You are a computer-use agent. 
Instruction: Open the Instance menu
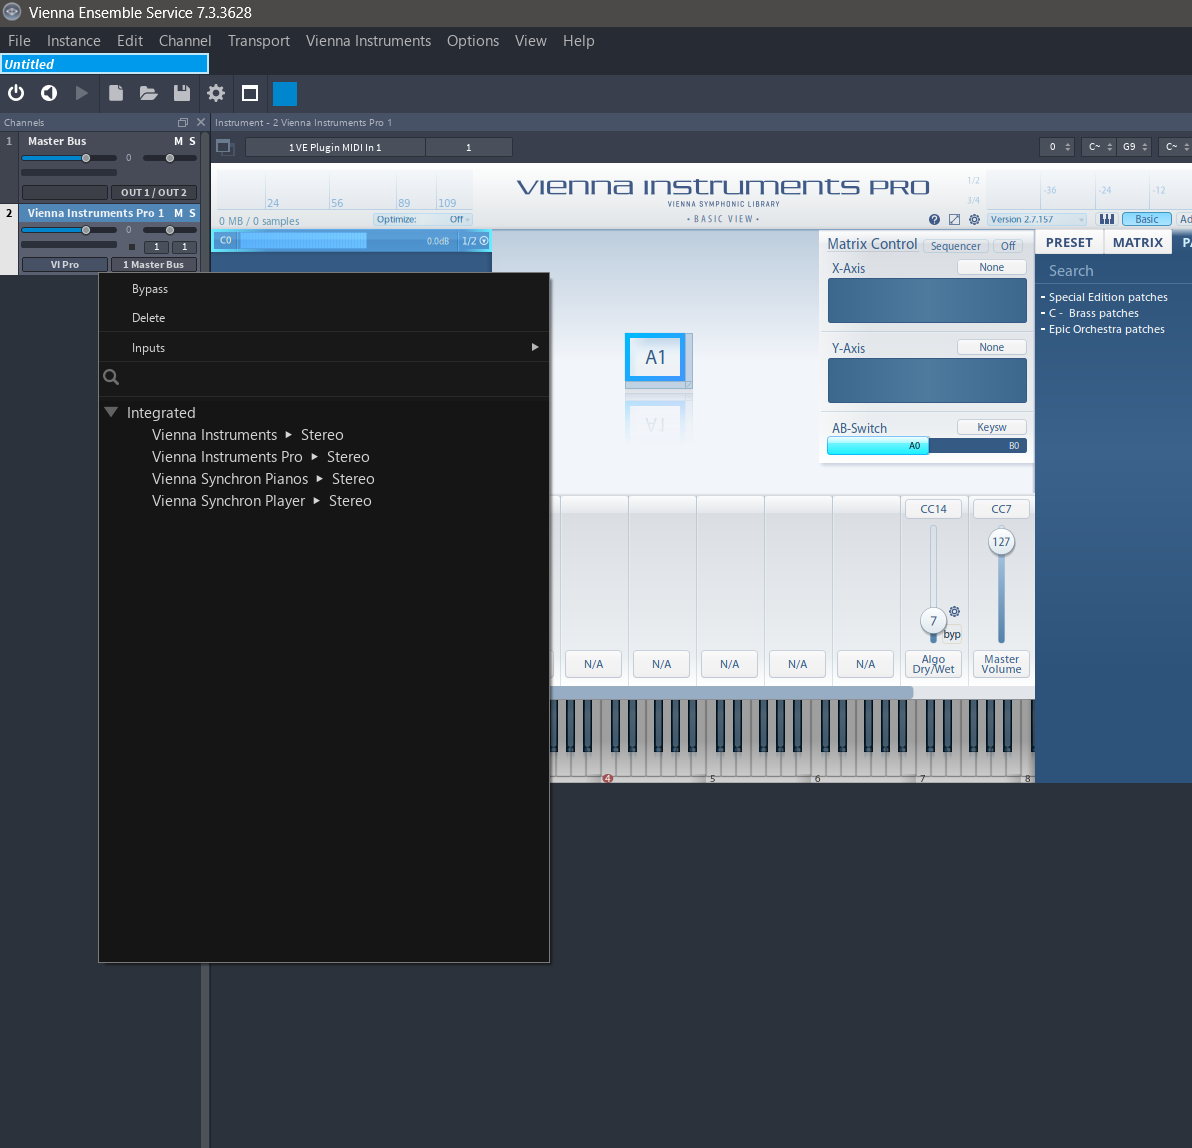(74, 41)
